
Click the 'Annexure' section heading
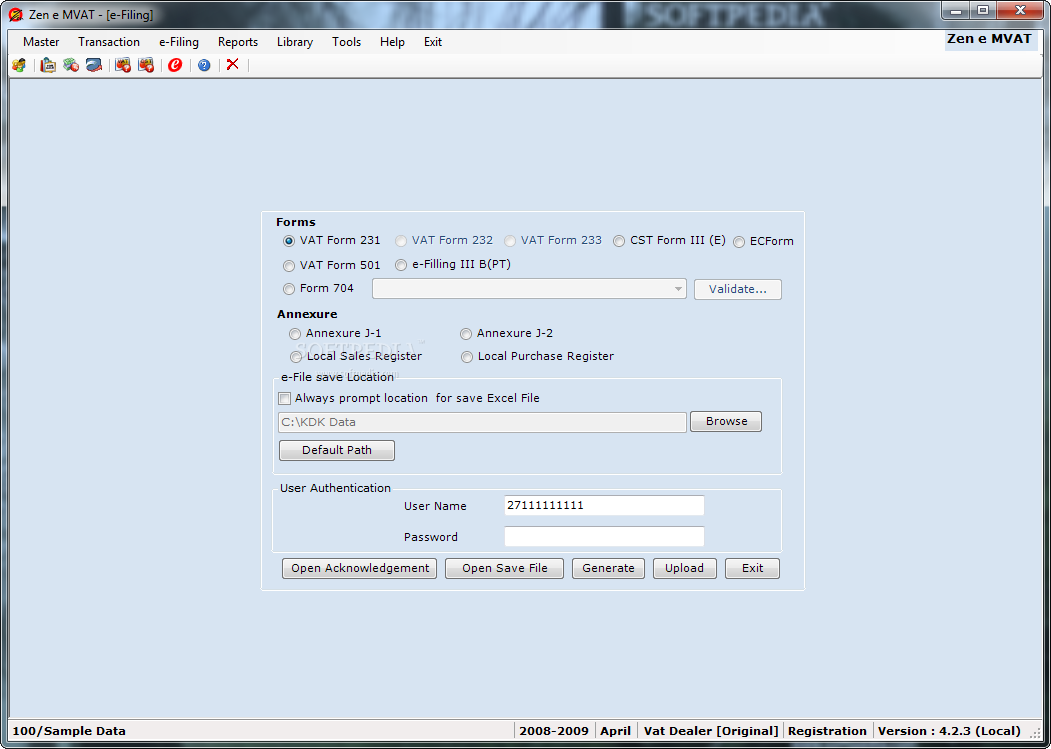tap(307, 314)
